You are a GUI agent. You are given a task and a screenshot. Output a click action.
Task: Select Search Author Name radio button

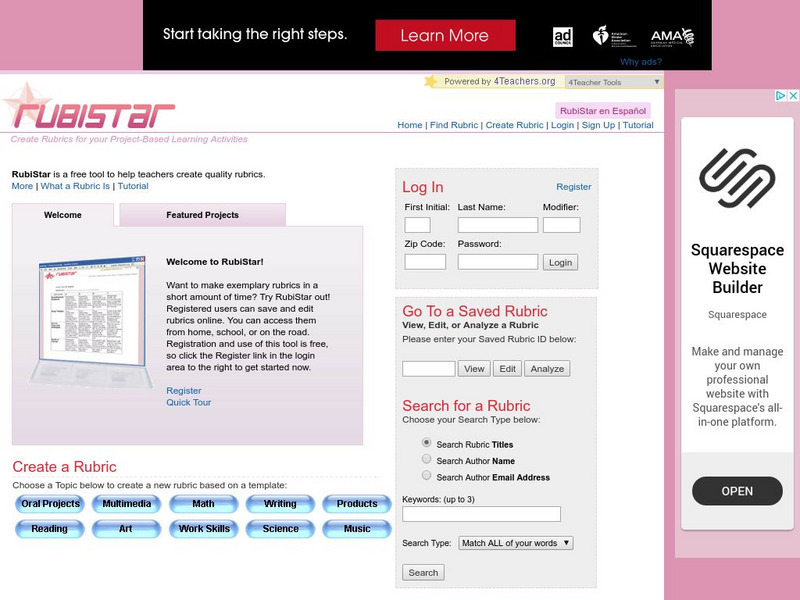(427, 460)
